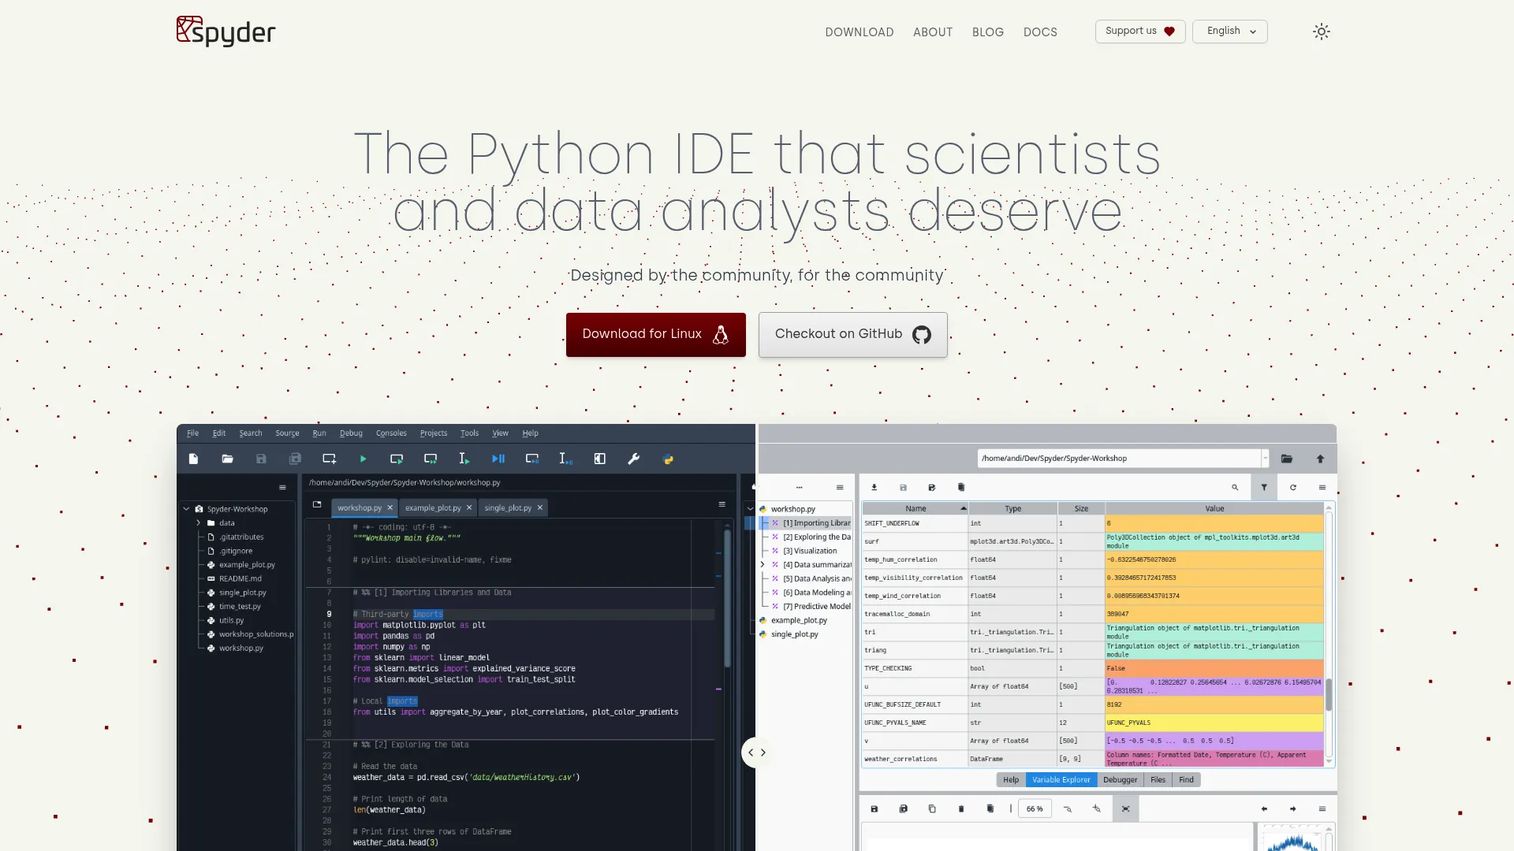Viewport: 1514px width, 851px height.
Task: Click green Run file play icon
Action: [x=363, y=459]
